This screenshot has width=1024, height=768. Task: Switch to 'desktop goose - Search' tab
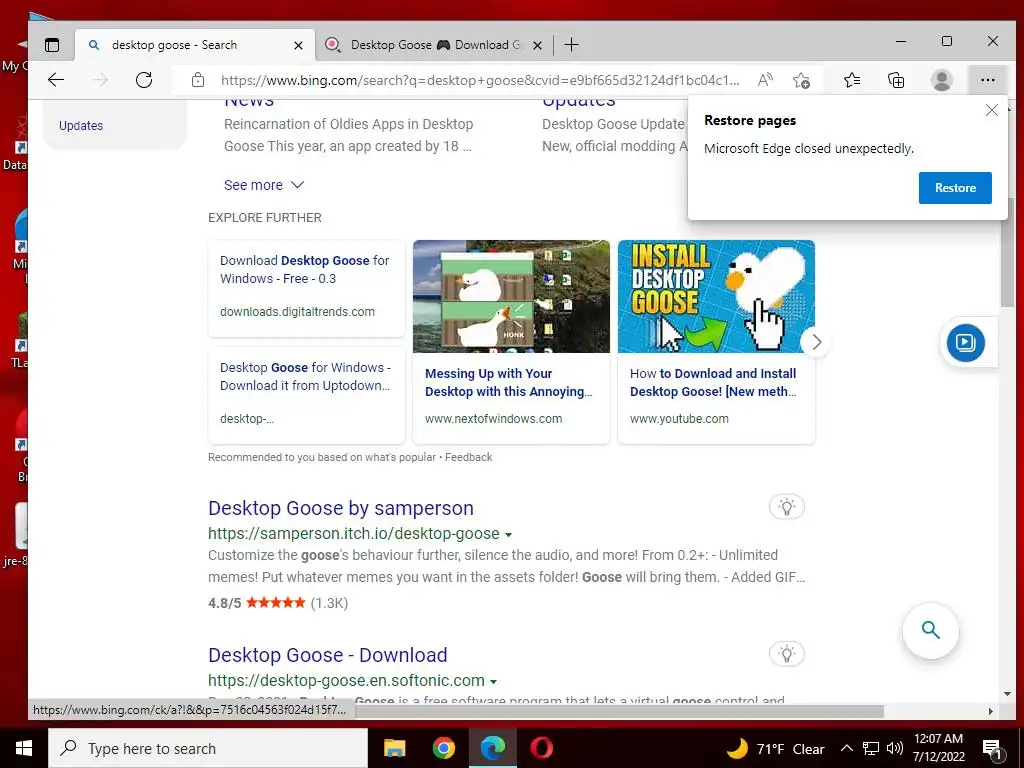[195, 45]
